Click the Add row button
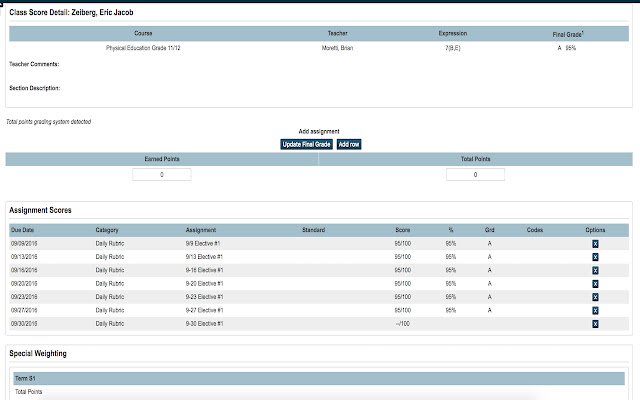The width and height of the screenshot is (640, 400). 349,144
